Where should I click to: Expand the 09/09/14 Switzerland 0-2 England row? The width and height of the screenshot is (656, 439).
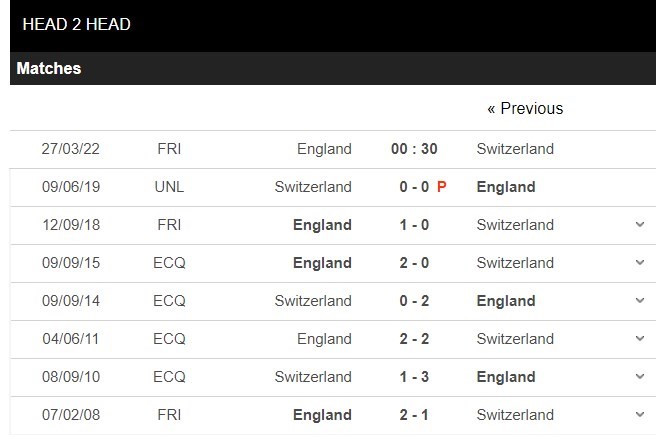point(640,300)
